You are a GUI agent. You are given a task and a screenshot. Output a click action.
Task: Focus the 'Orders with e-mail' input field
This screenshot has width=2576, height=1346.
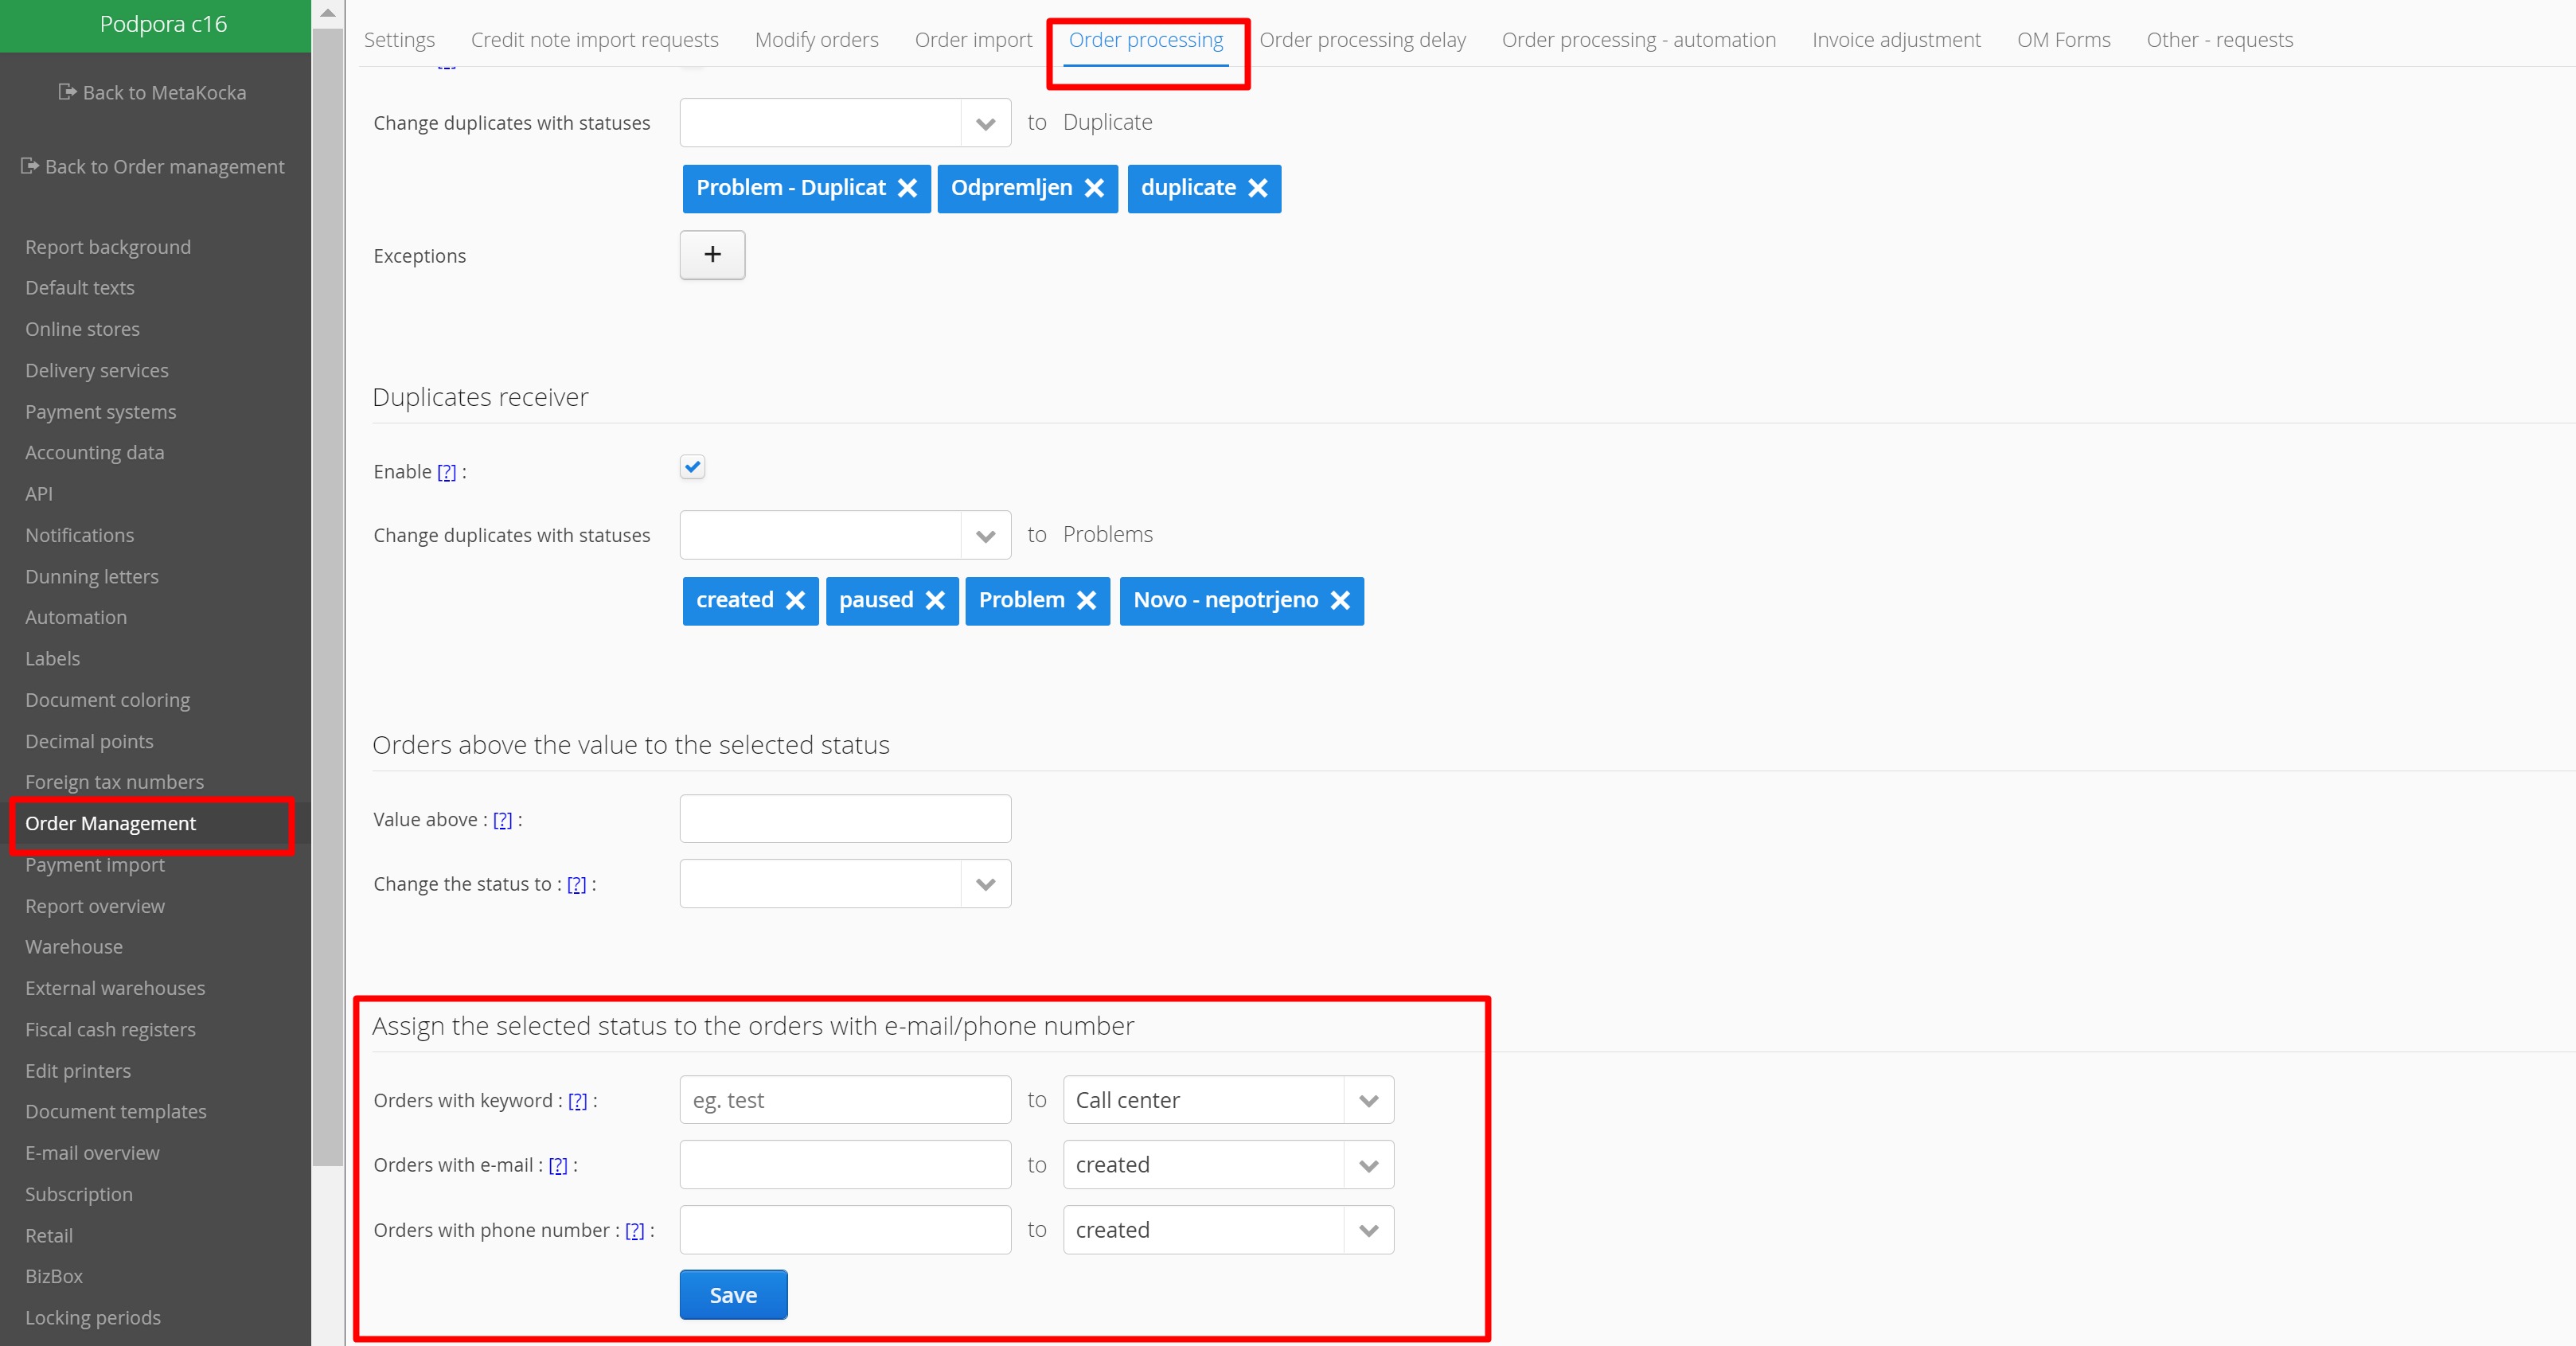tap(845, 1165)
